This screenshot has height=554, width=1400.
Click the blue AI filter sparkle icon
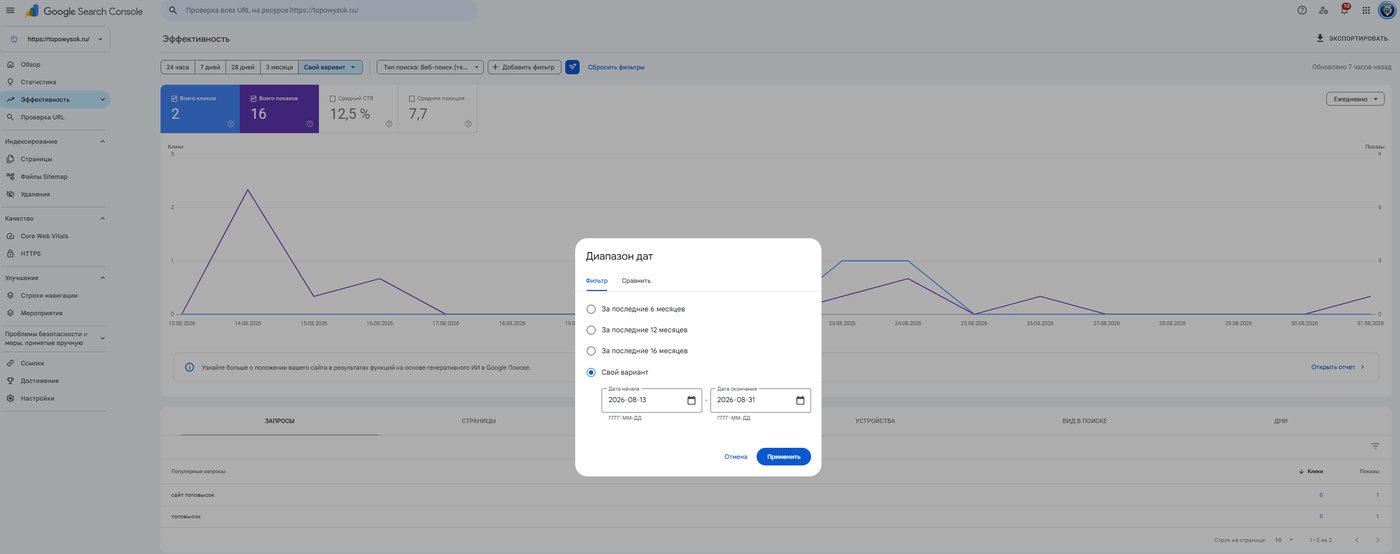(572, 67)
